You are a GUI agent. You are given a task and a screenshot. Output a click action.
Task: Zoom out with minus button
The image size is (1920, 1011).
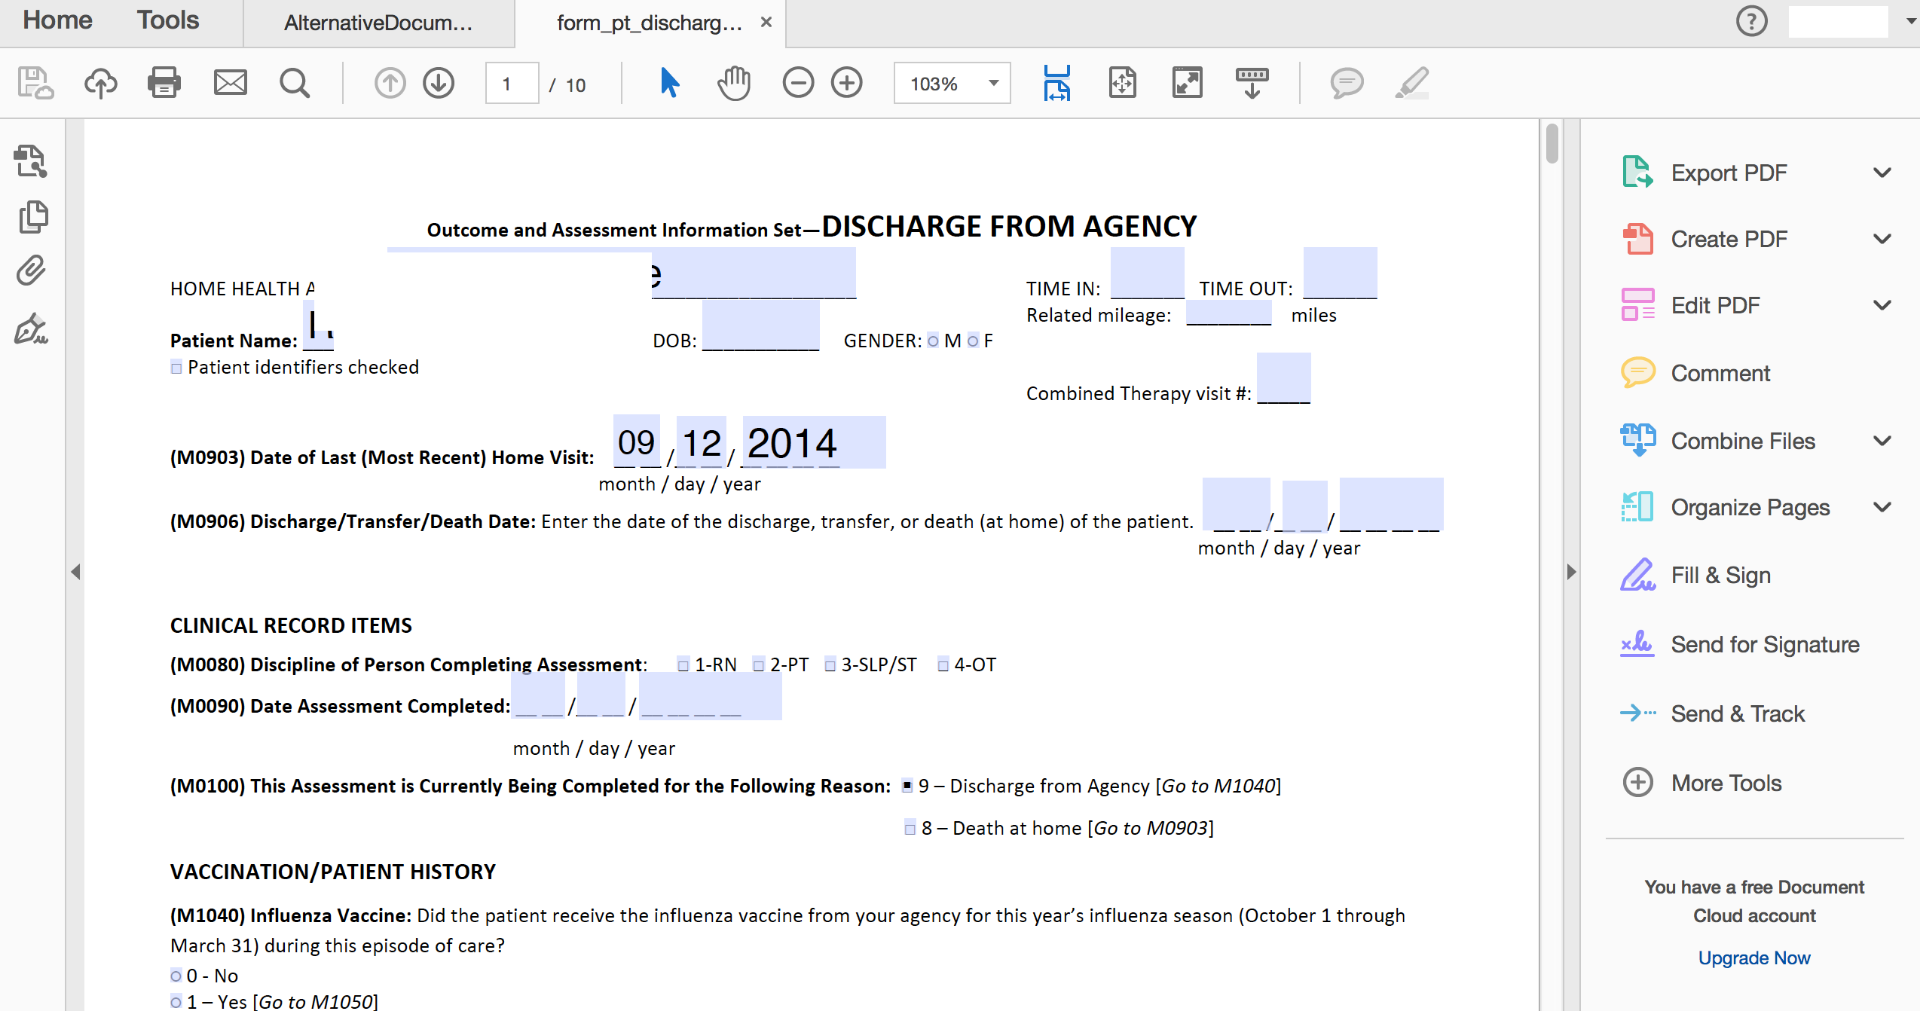click(x=798, y=83)
